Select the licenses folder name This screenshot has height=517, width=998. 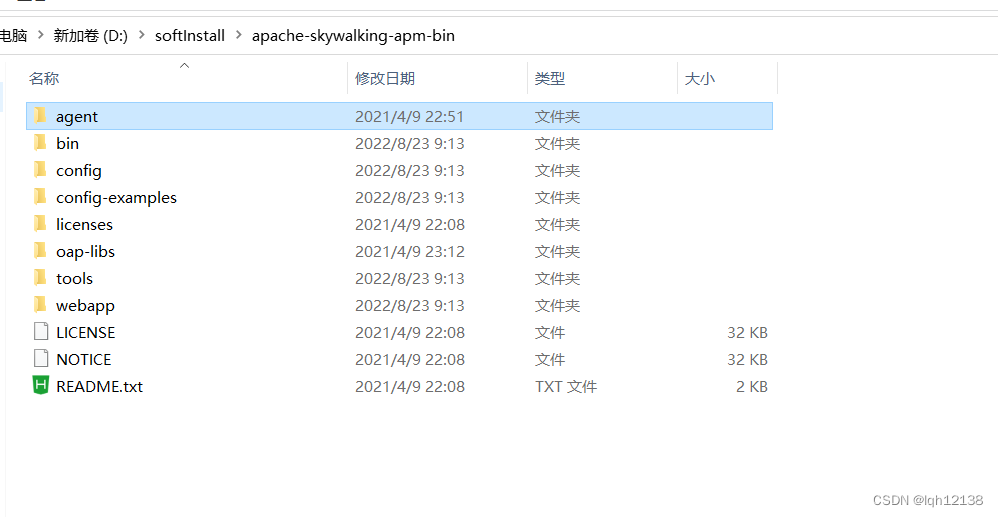tap(84, 225)
